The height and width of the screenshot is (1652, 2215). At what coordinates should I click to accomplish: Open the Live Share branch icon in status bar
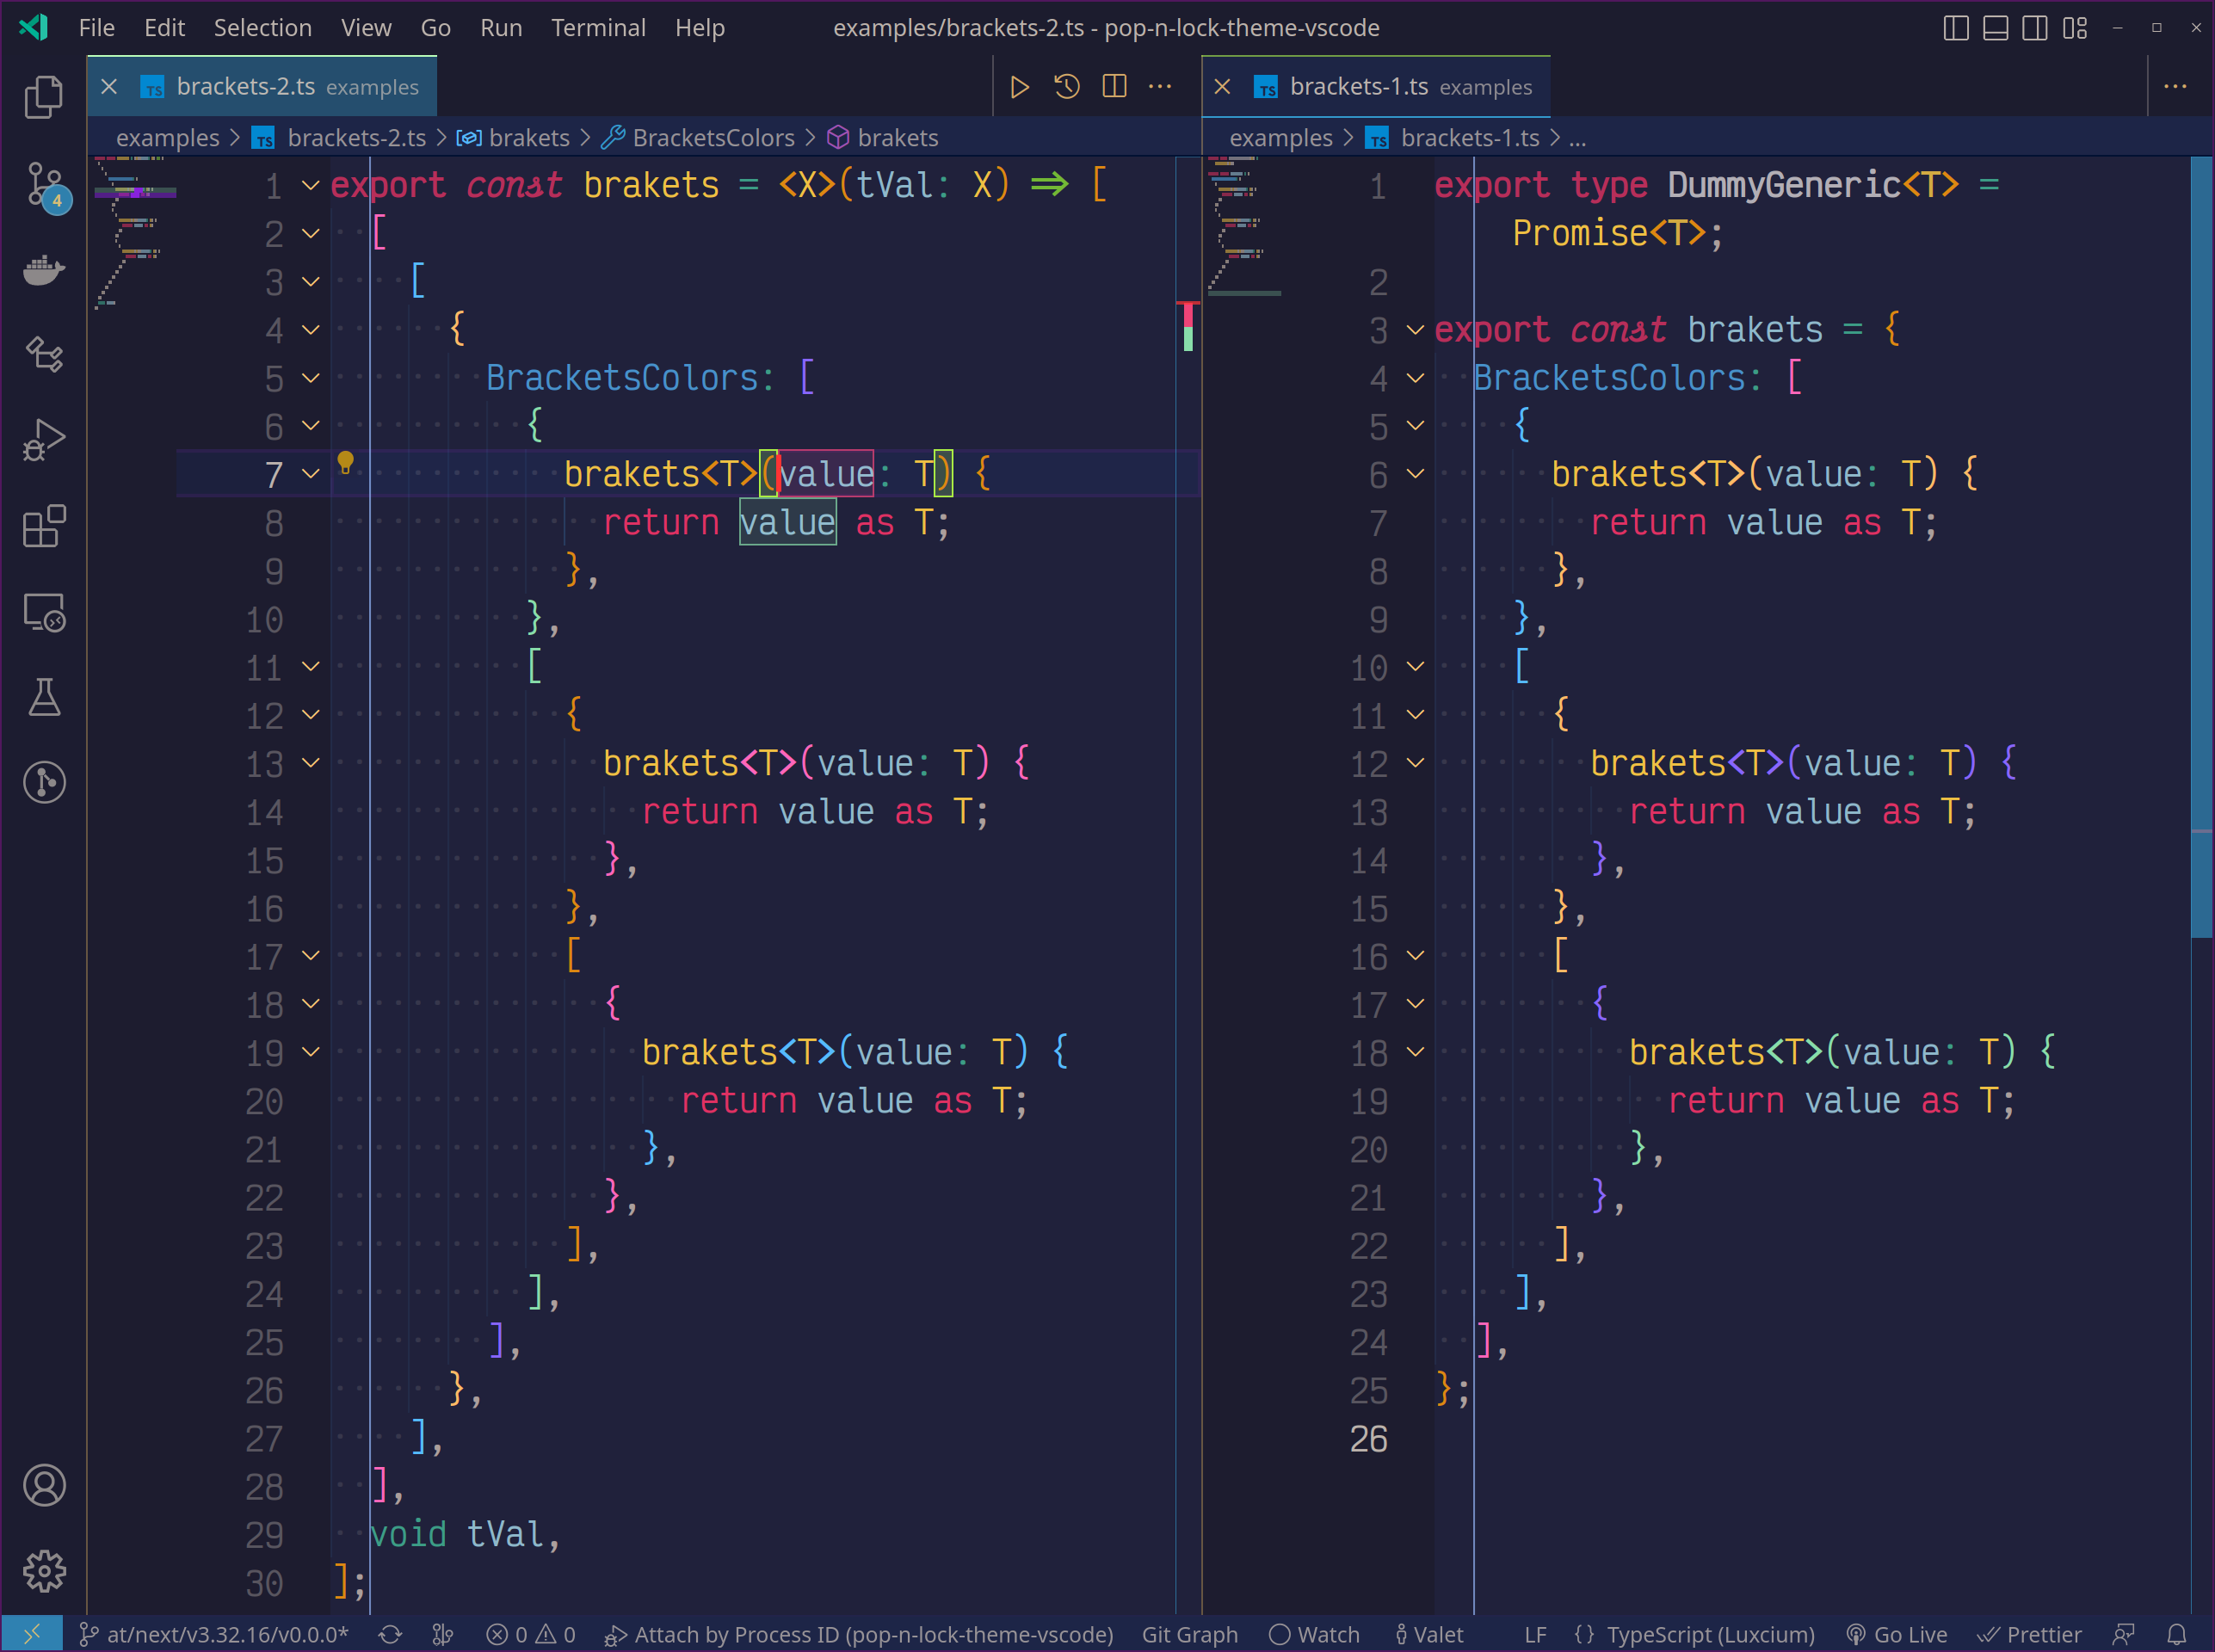[x=442, y=1634]
